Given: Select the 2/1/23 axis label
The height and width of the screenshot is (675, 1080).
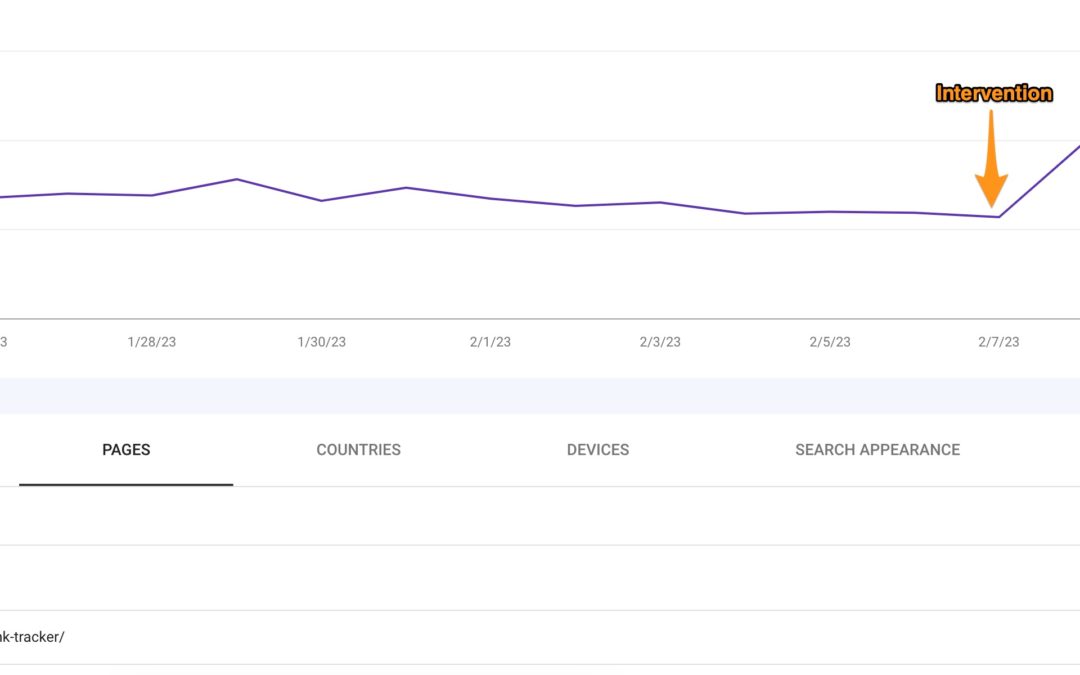Looking at the screenshot, I should (490, 341).
